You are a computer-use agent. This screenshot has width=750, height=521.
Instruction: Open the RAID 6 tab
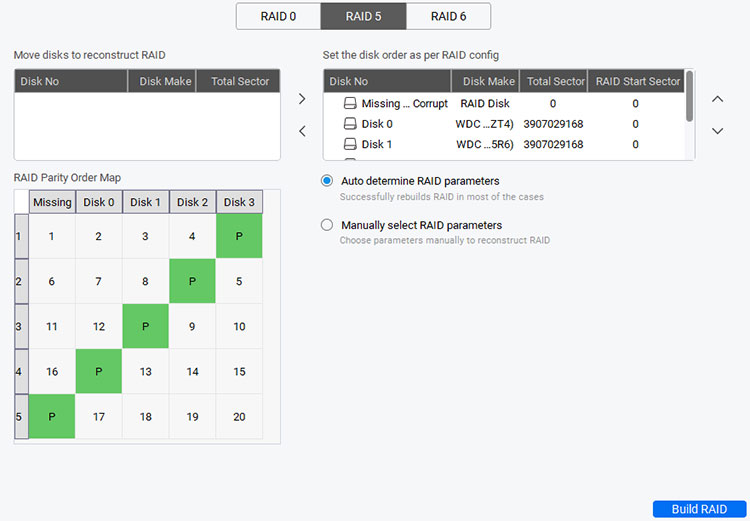(448, 16)
